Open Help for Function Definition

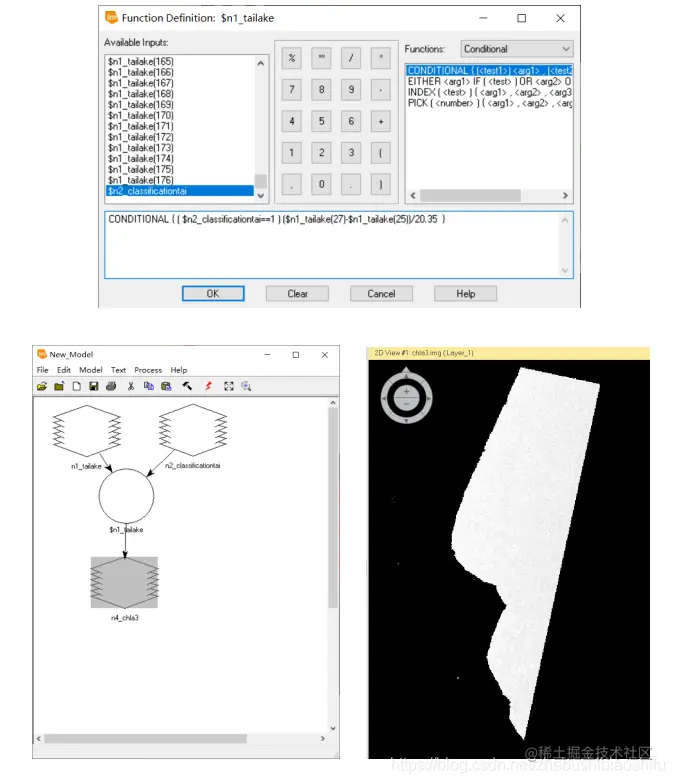[465, 294]
